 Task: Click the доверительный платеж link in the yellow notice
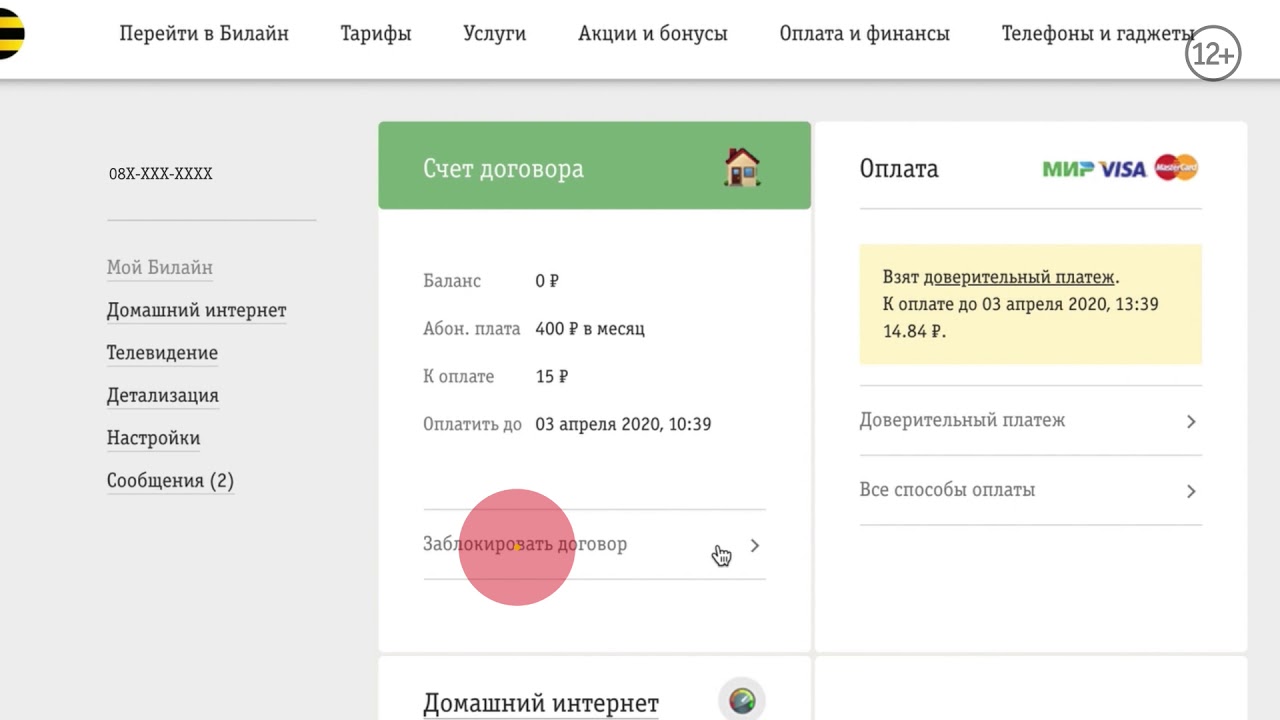(1019, 277)
